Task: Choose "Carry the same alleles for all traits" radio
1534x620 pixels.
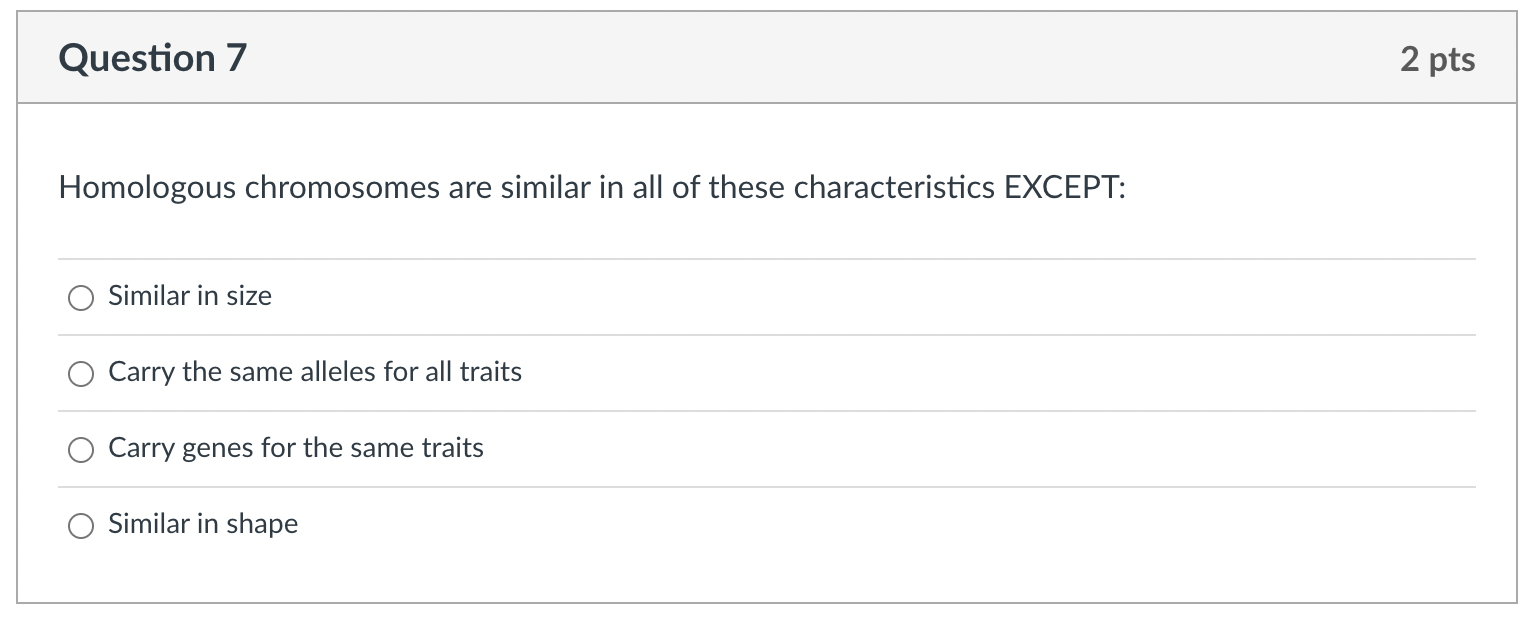Action: point(81,373)
